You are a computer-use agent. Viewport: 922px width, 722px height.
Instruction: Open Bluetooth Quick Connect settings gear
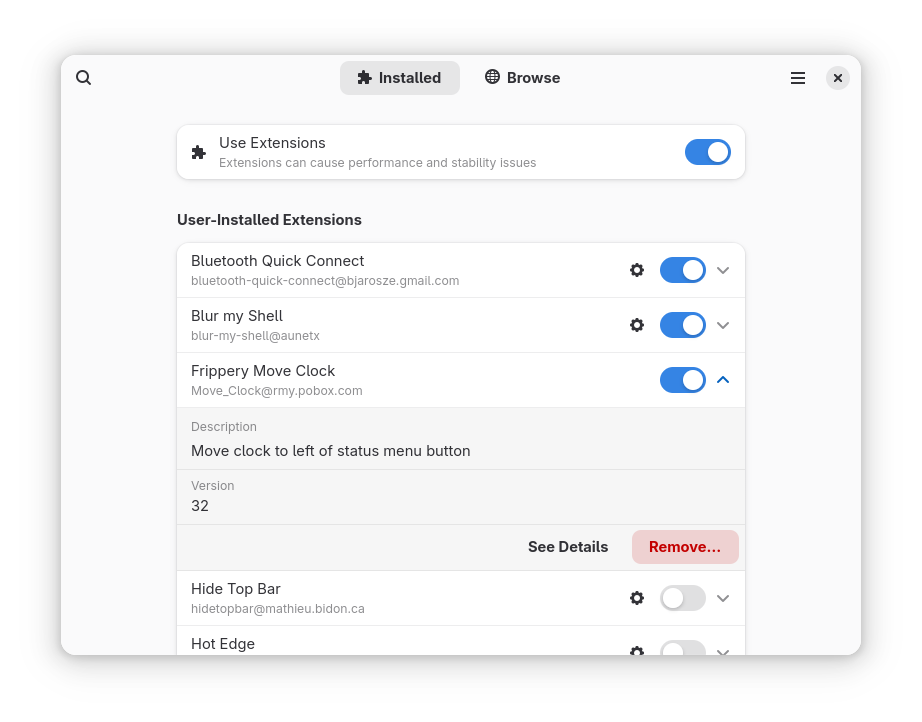(x=637, y=270)
